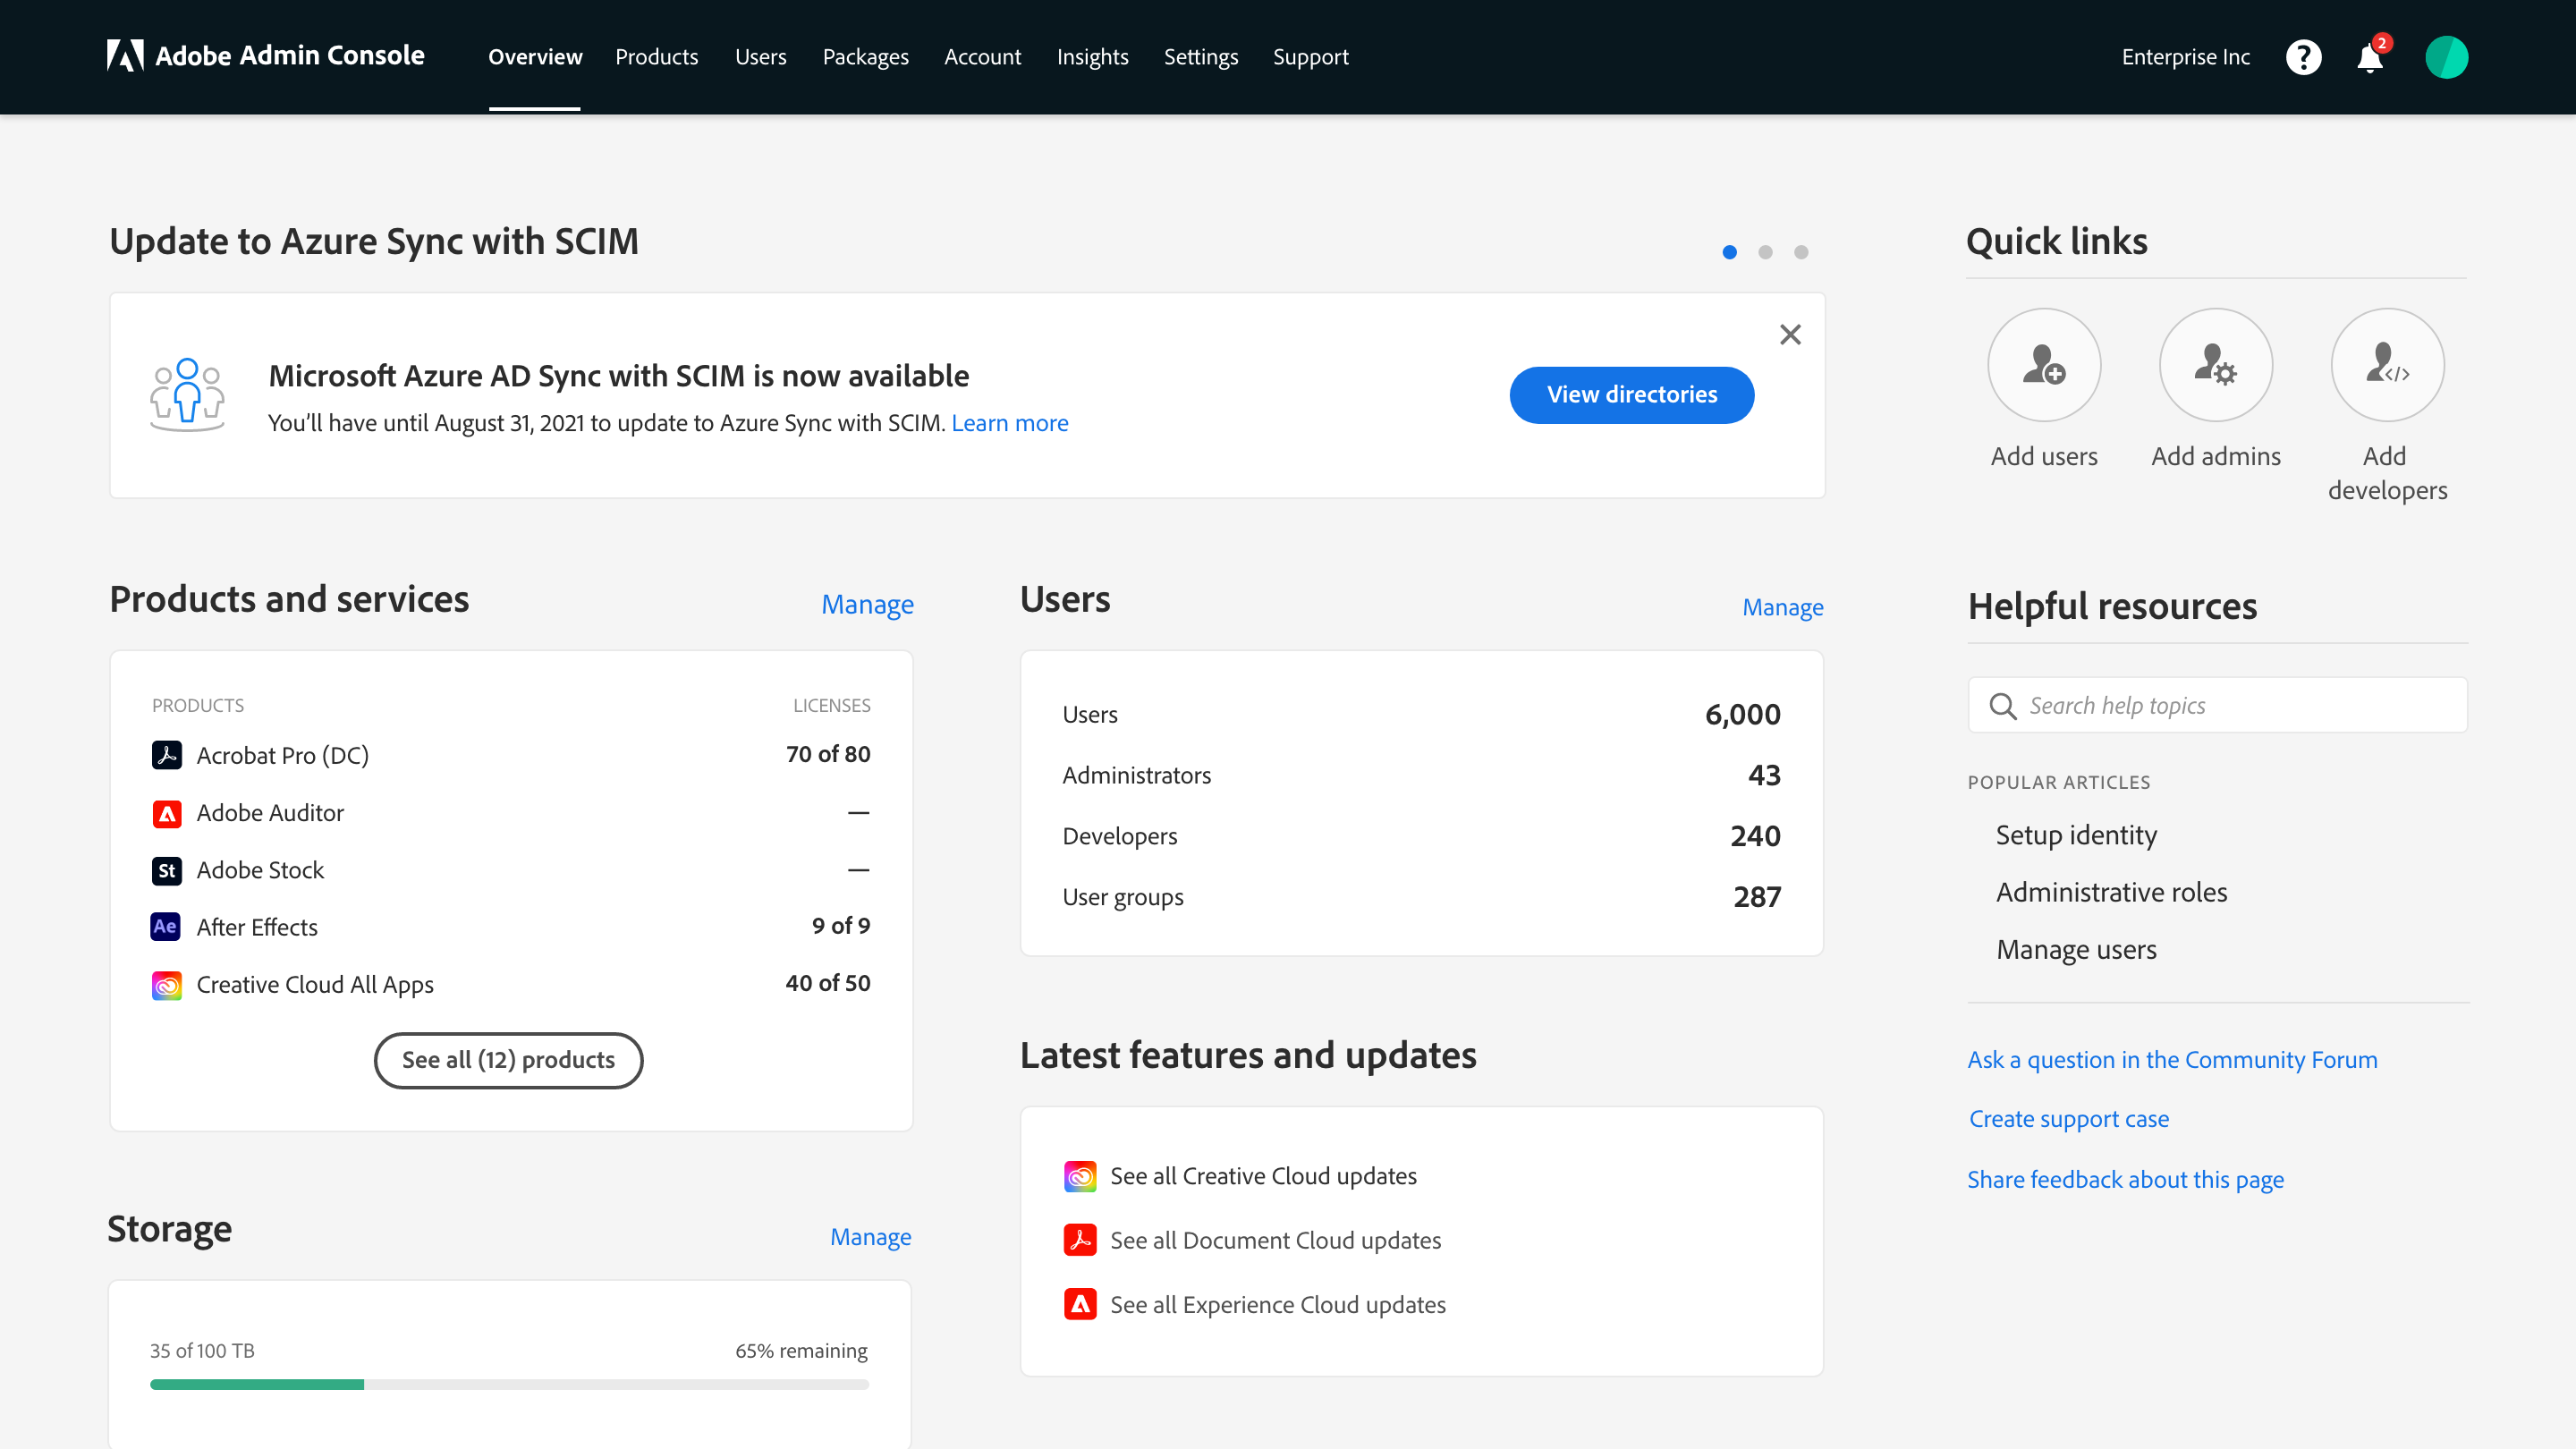Follow the Learn more link in banner
The height and width of the screenshot is (1449, 2576).
1009,423
